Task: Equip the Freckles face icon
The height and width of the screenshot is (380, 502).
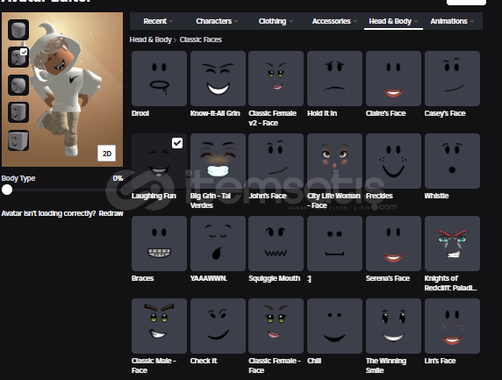Action: pos(393,161)
